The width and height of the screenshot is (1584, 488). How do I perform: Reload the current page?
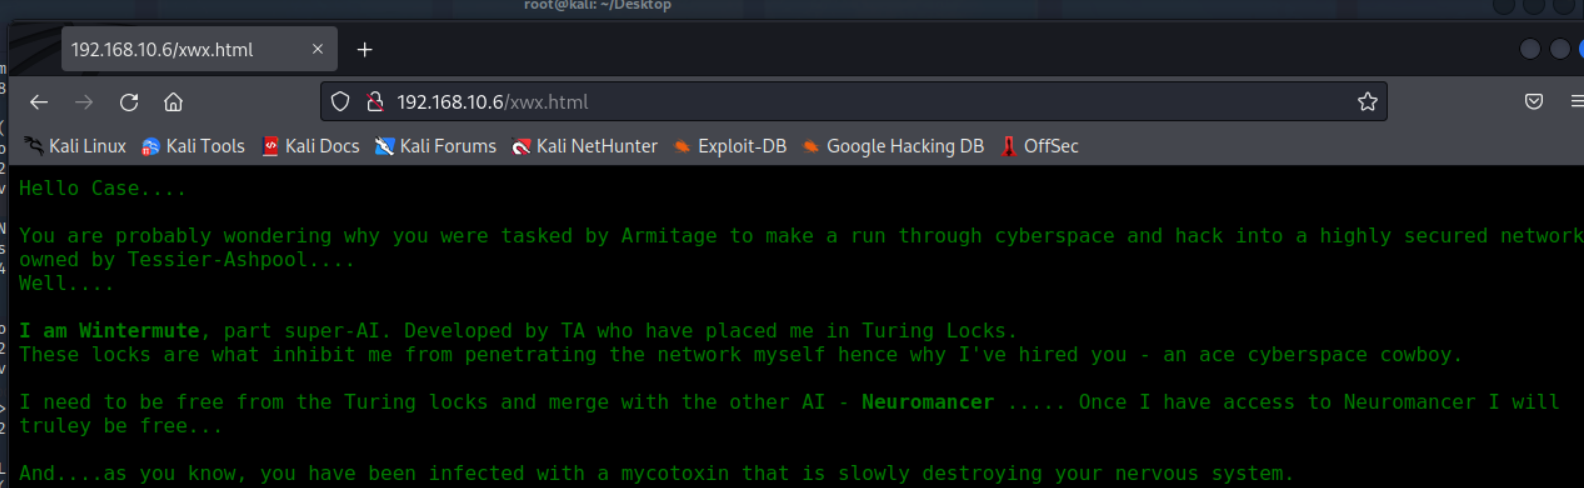129,102
